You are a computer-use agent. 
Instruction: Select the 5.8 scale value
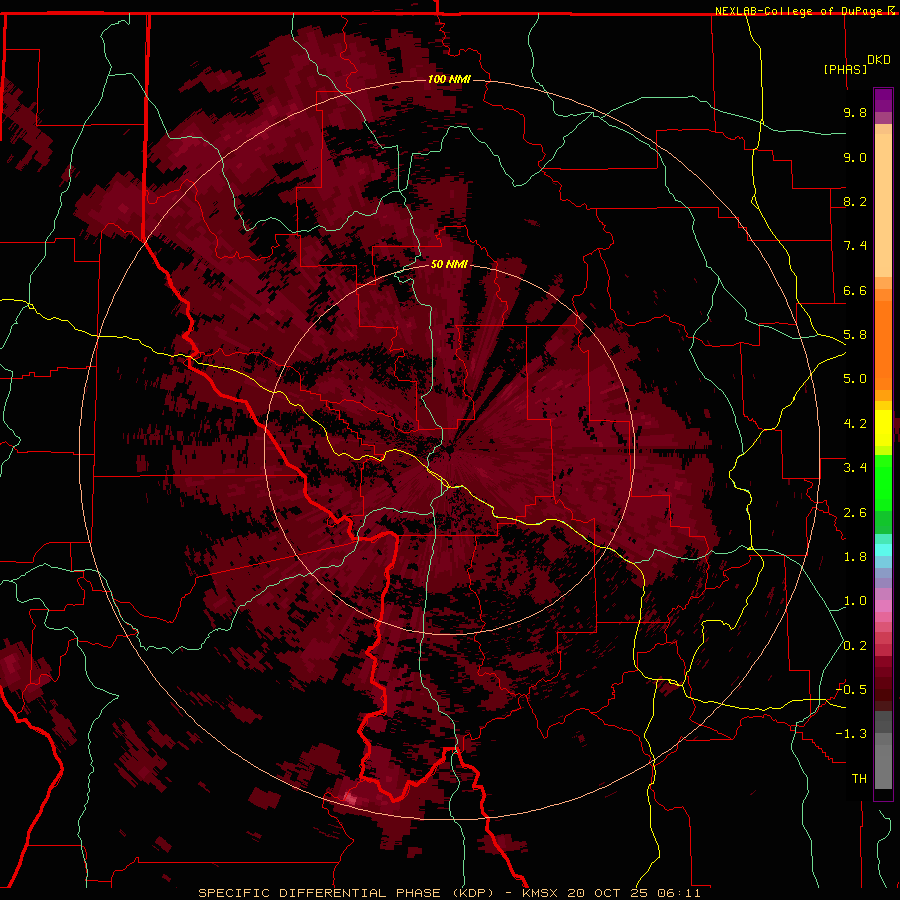(855, 335)
